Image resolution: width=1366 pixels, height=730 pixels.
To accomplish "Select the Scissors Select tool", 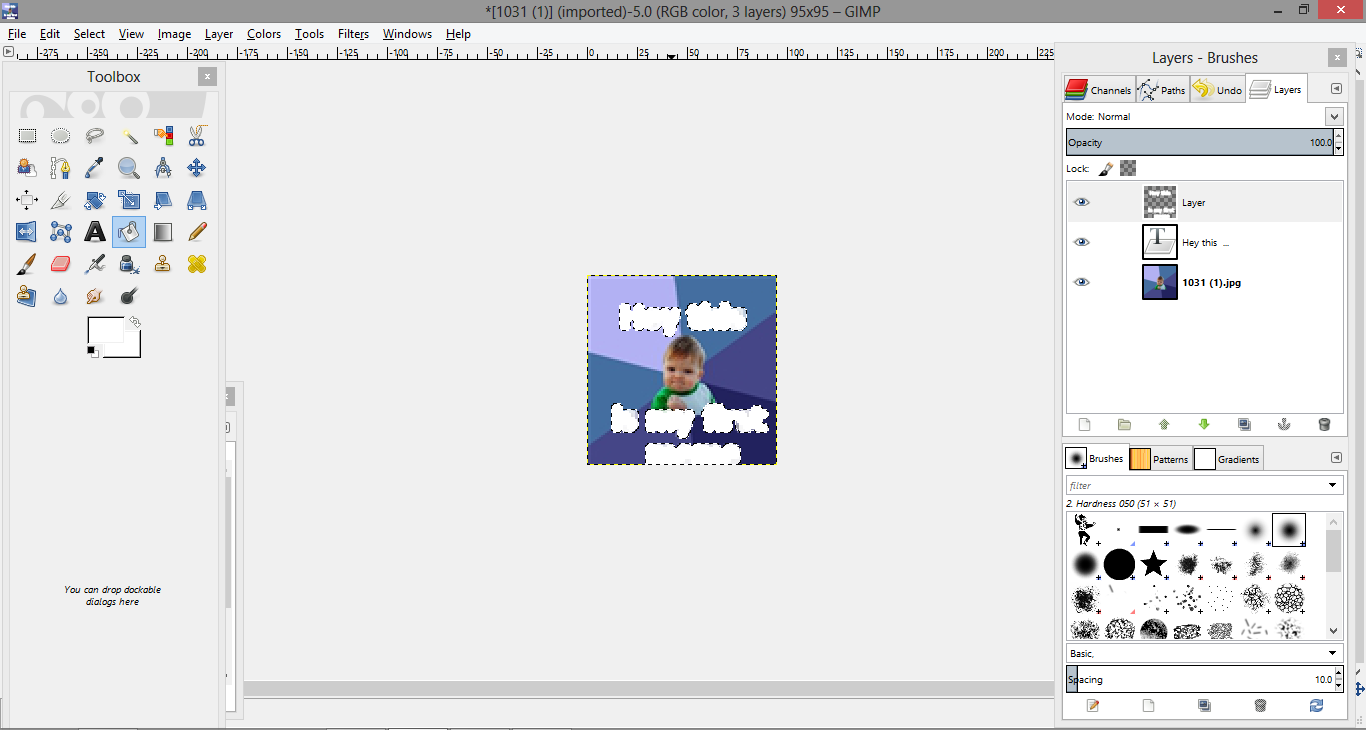I will (197, 136).
